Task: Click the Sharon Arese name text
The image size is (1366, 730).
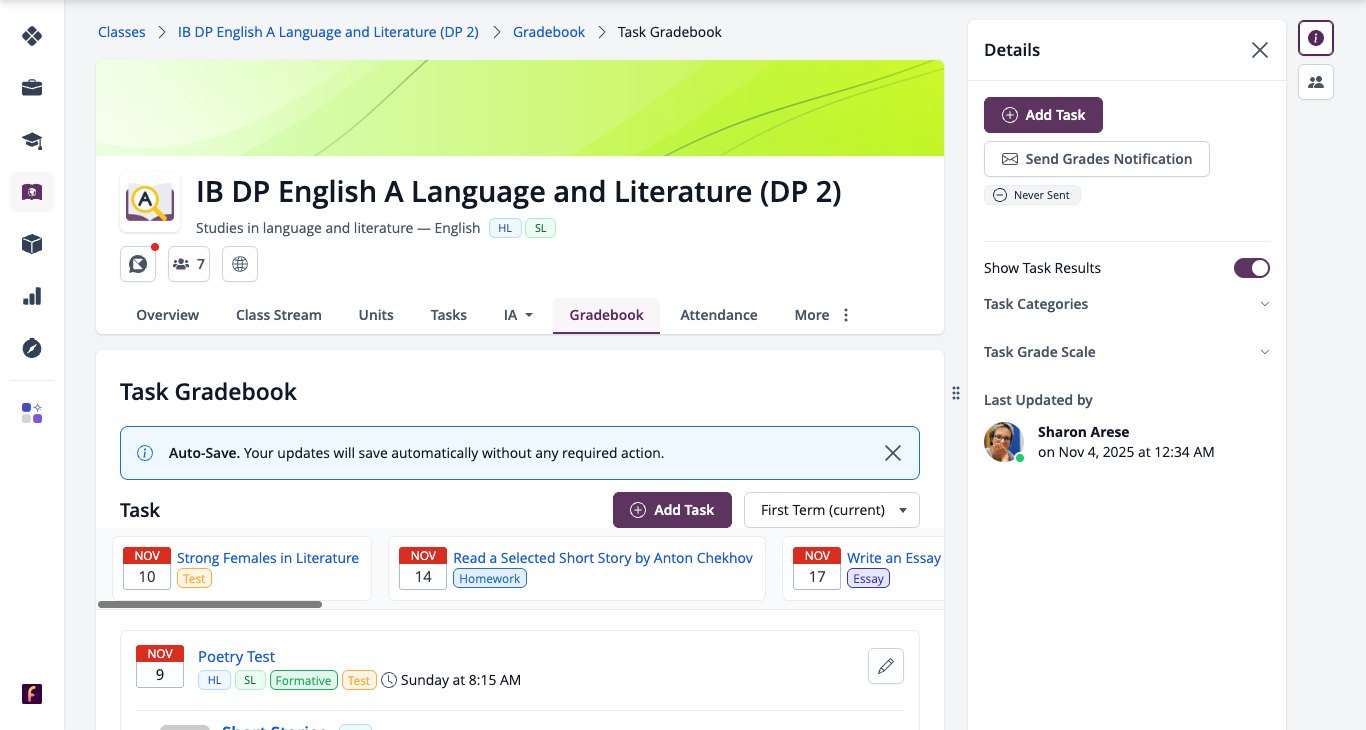Action: (1083, 432)
